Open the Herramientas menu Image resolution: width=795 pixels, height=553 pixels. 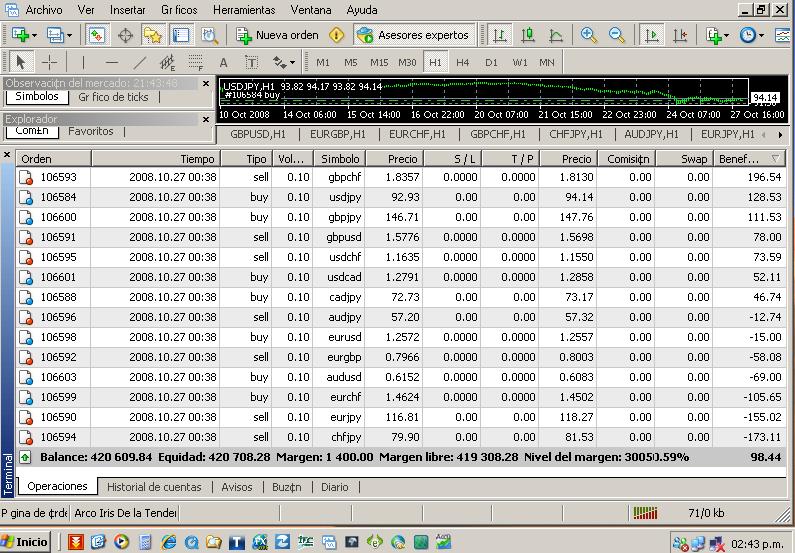click(x=244, y=9)
